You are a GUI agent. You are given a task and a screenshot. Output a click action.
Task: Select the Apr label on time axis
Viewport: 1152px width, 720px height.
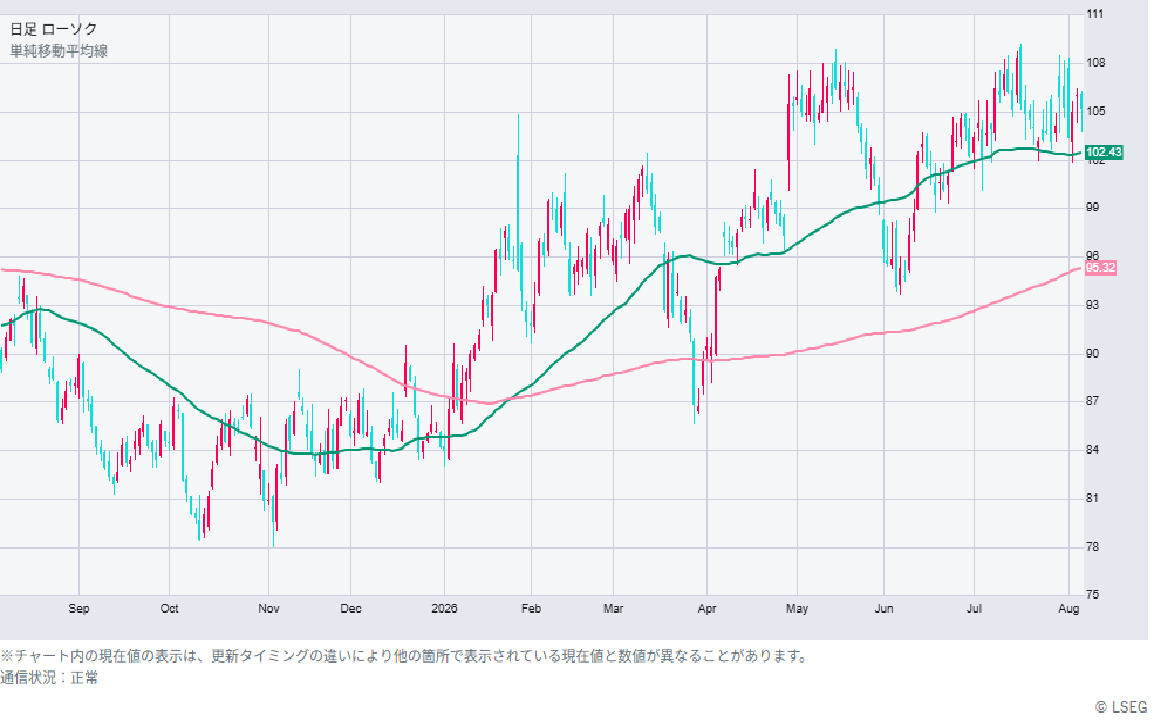[x=707, y=608]
